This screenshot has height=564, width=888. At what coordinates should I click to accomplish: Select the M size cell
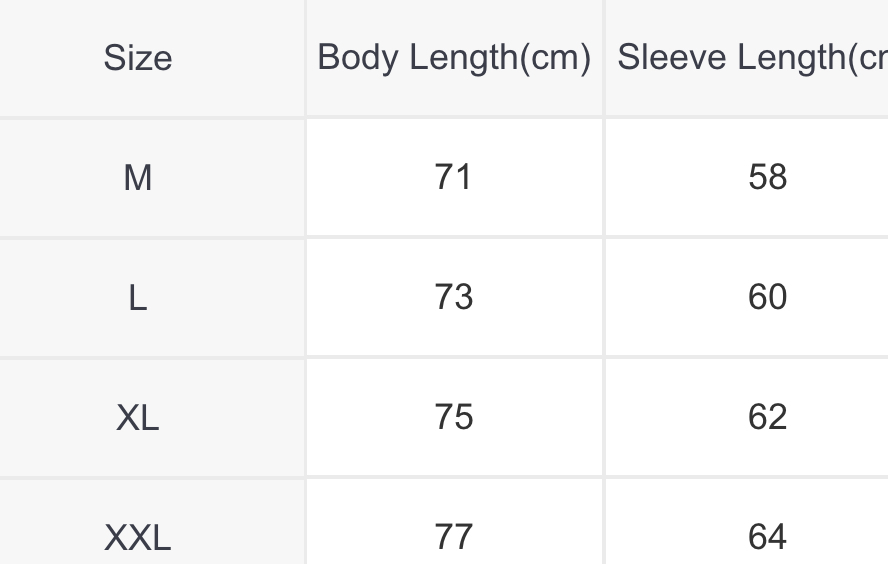point(138,177)
